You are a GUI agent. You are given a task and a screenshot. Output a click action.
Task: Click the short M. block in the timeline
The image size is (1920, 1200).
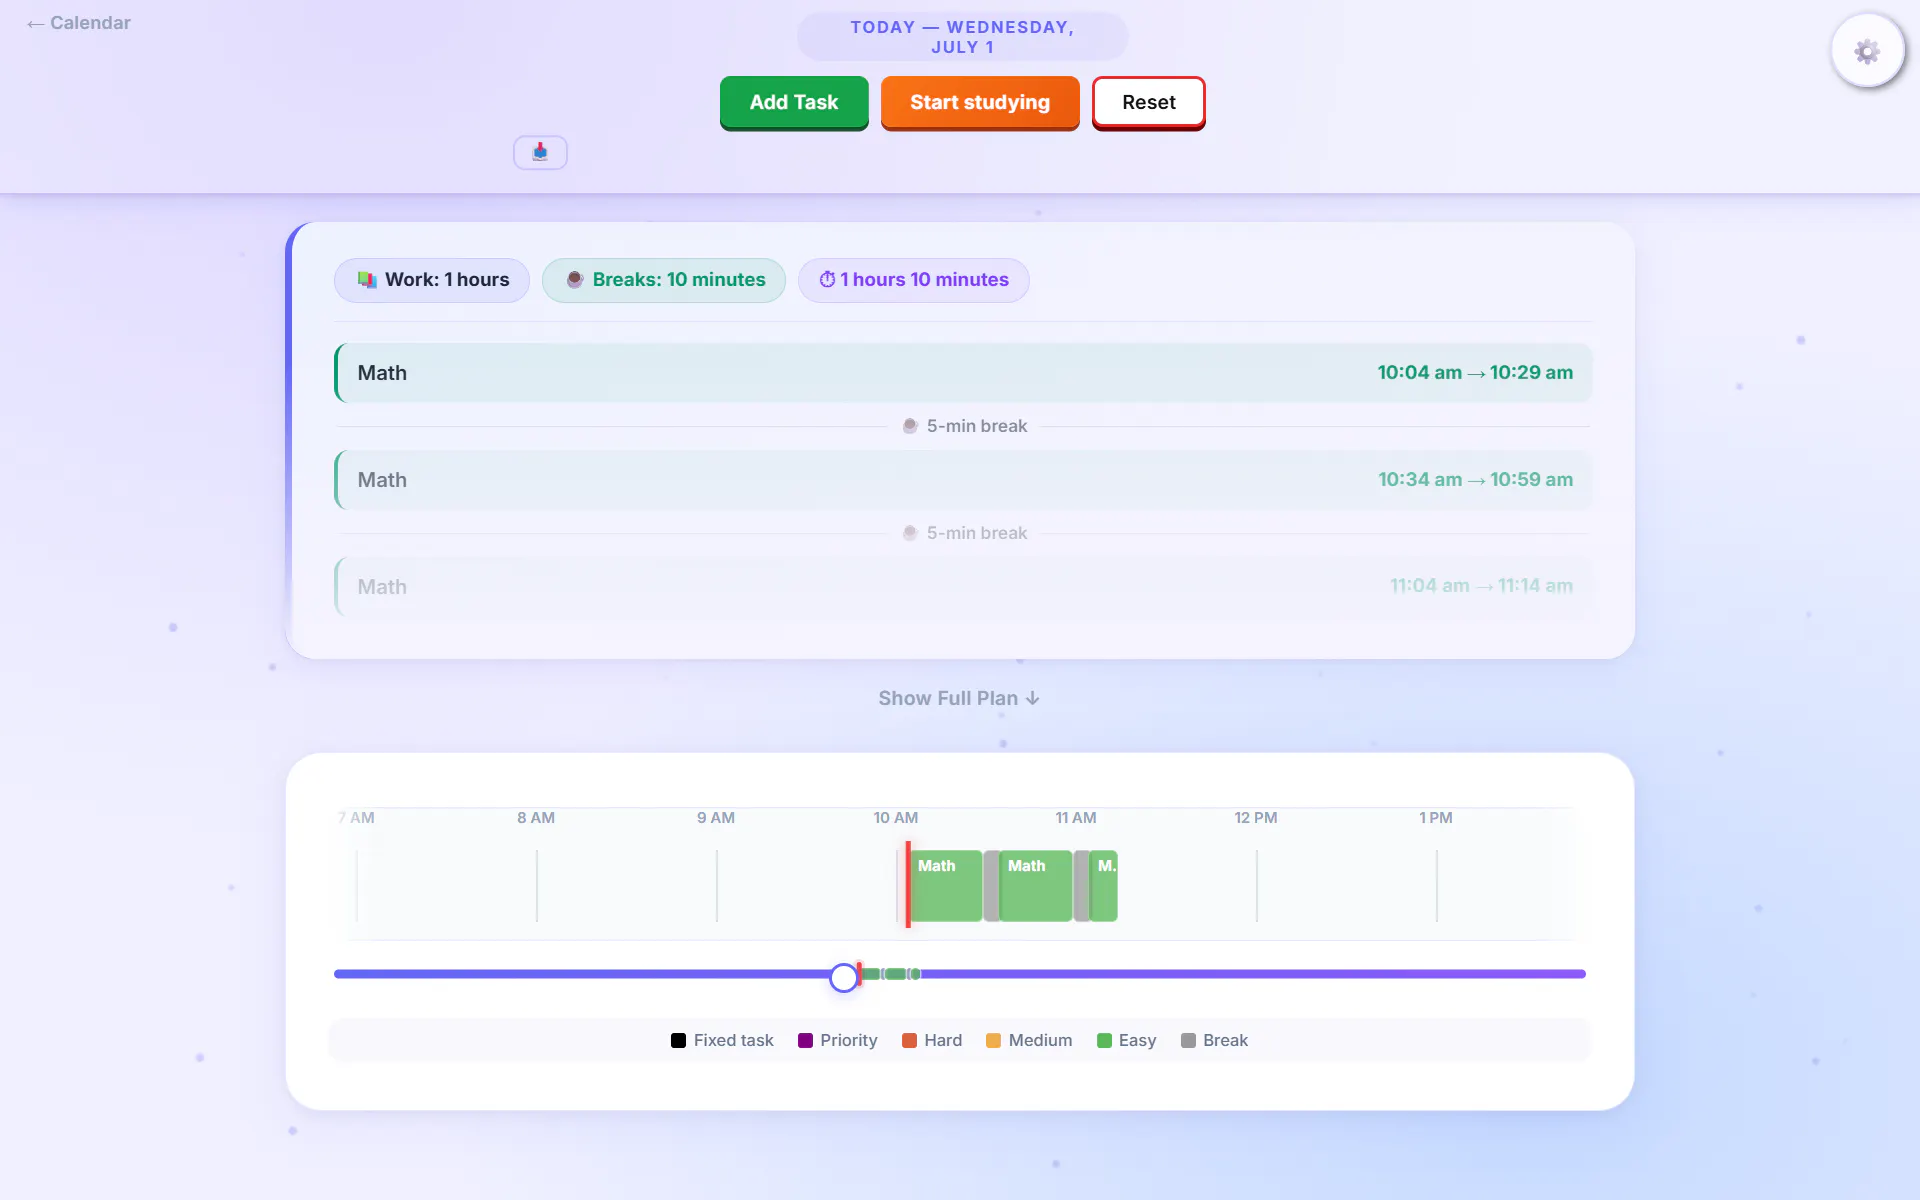point(1104,886)
